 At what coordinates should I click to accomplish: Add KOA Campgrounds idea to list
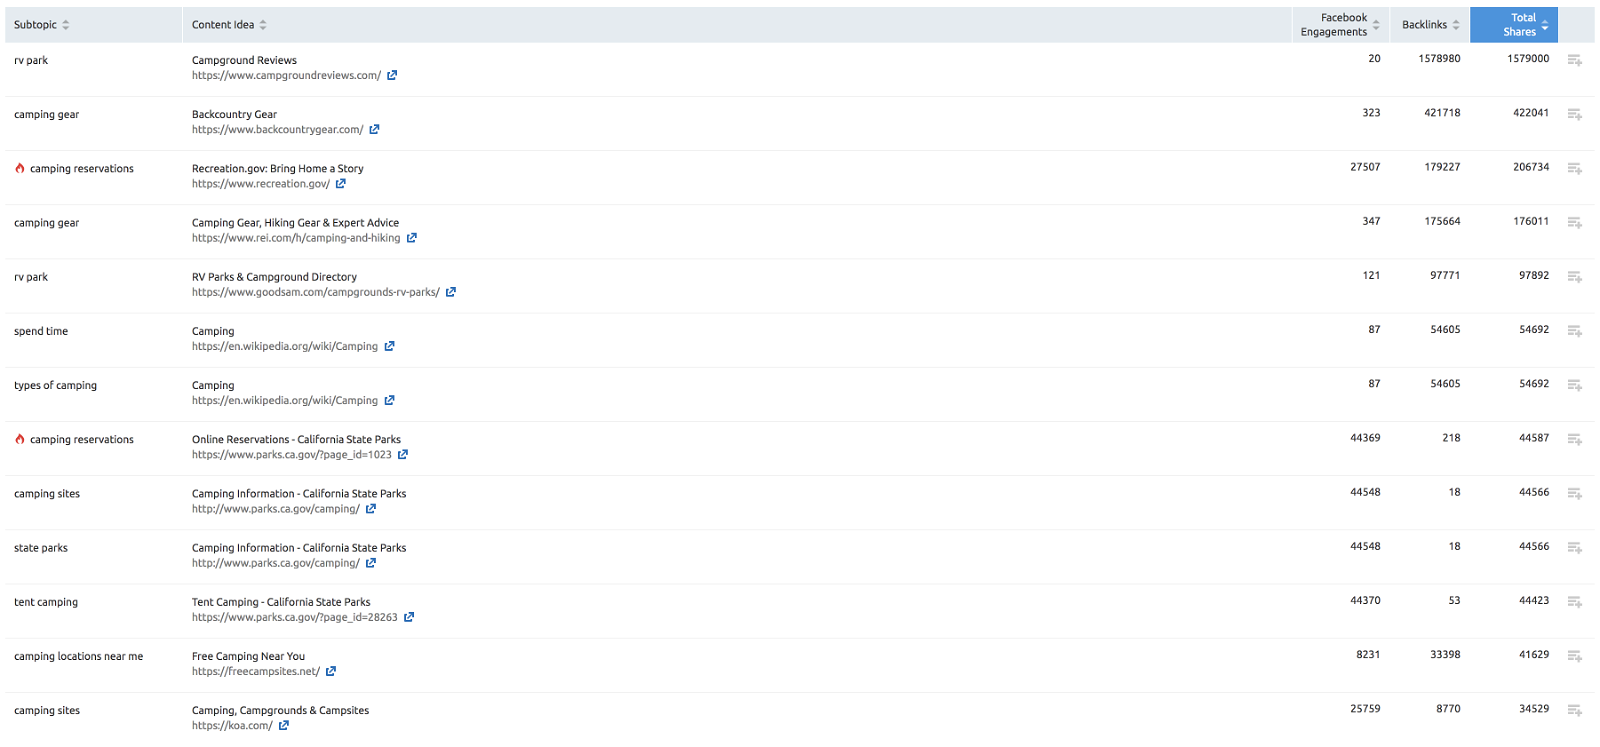pos(1575,710)
